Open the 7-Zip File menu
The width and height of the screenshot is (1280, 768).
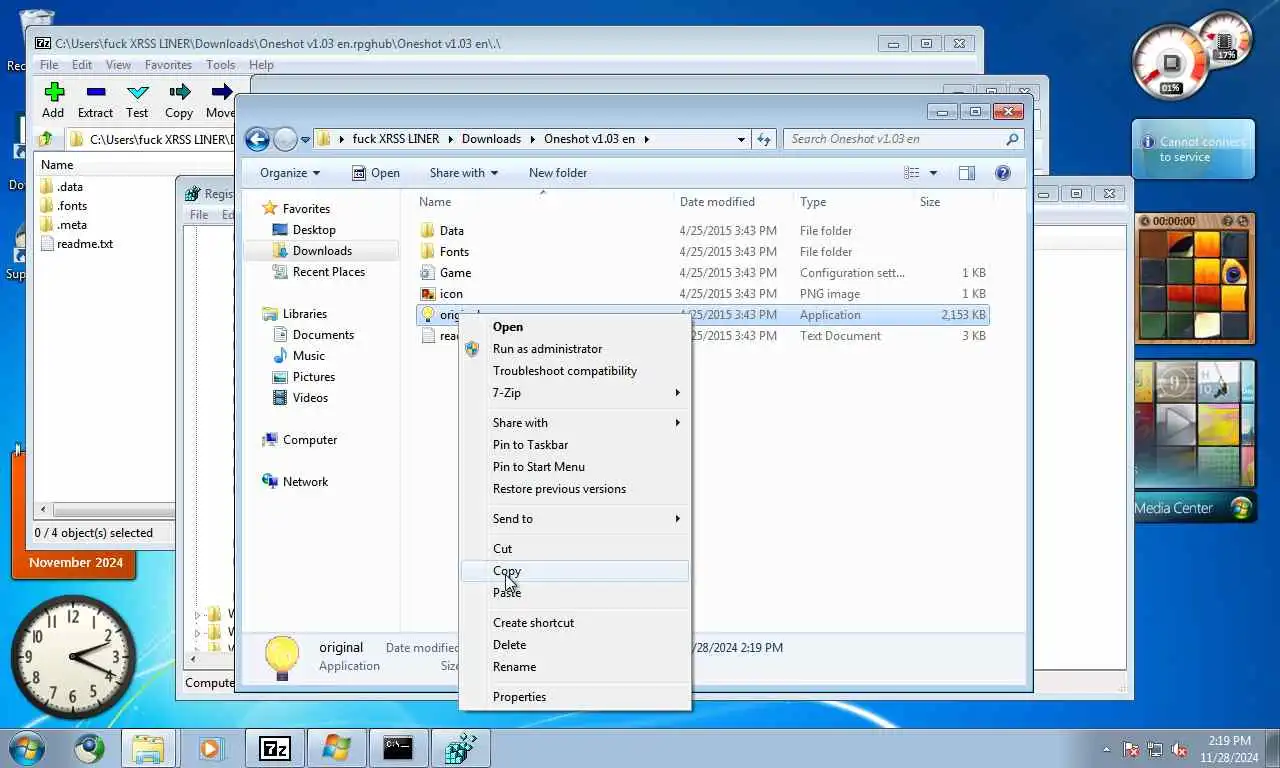49,65
